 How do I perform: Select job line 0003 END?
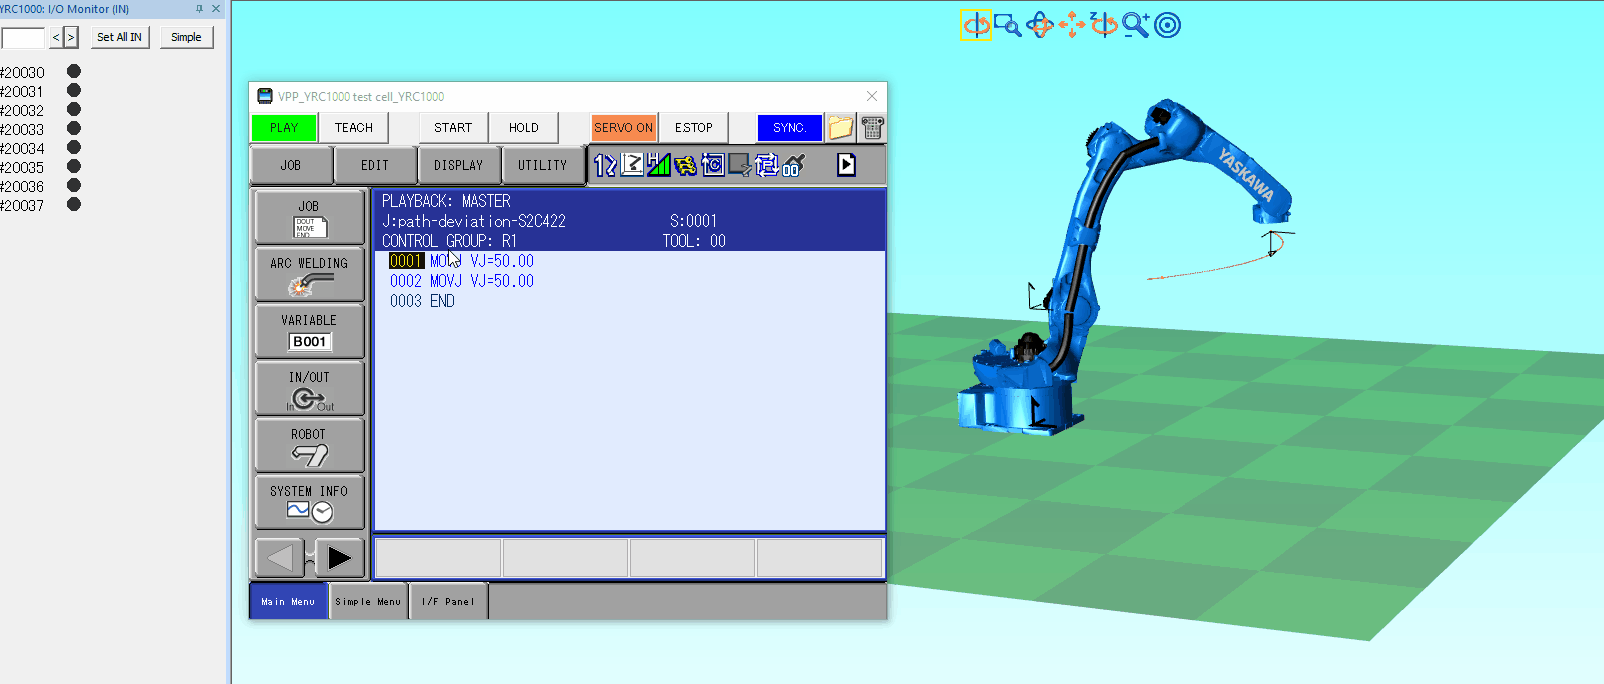[x=422, y=301]
